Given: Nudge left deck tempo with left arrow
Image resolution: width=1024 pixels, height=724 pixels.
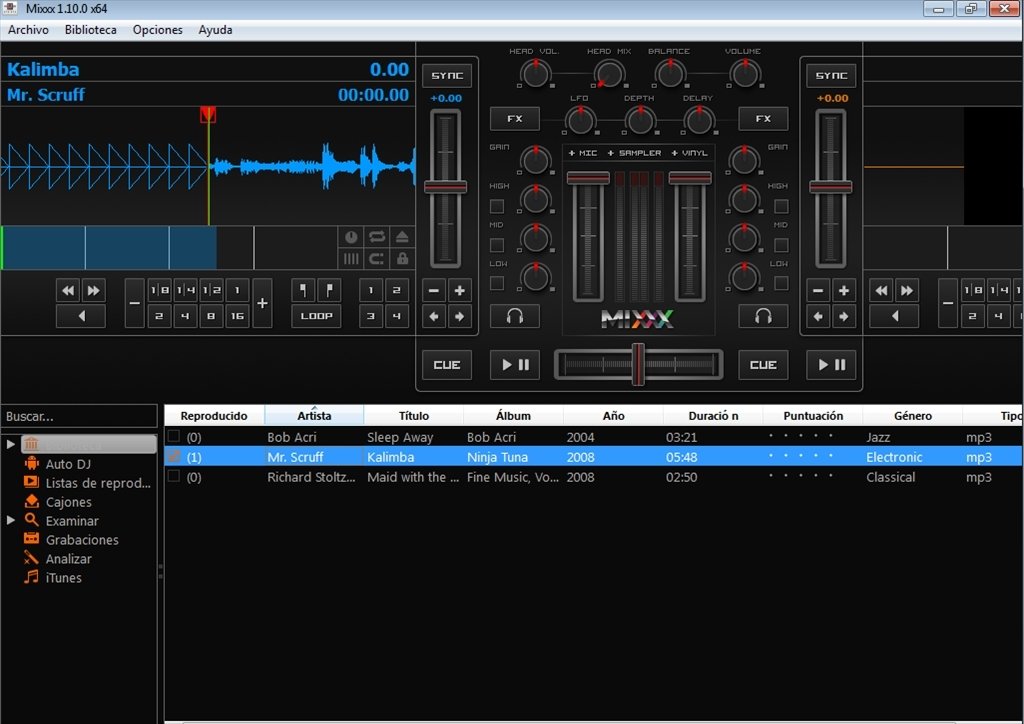Looking at the screenshot, I should tap(434, 317).
